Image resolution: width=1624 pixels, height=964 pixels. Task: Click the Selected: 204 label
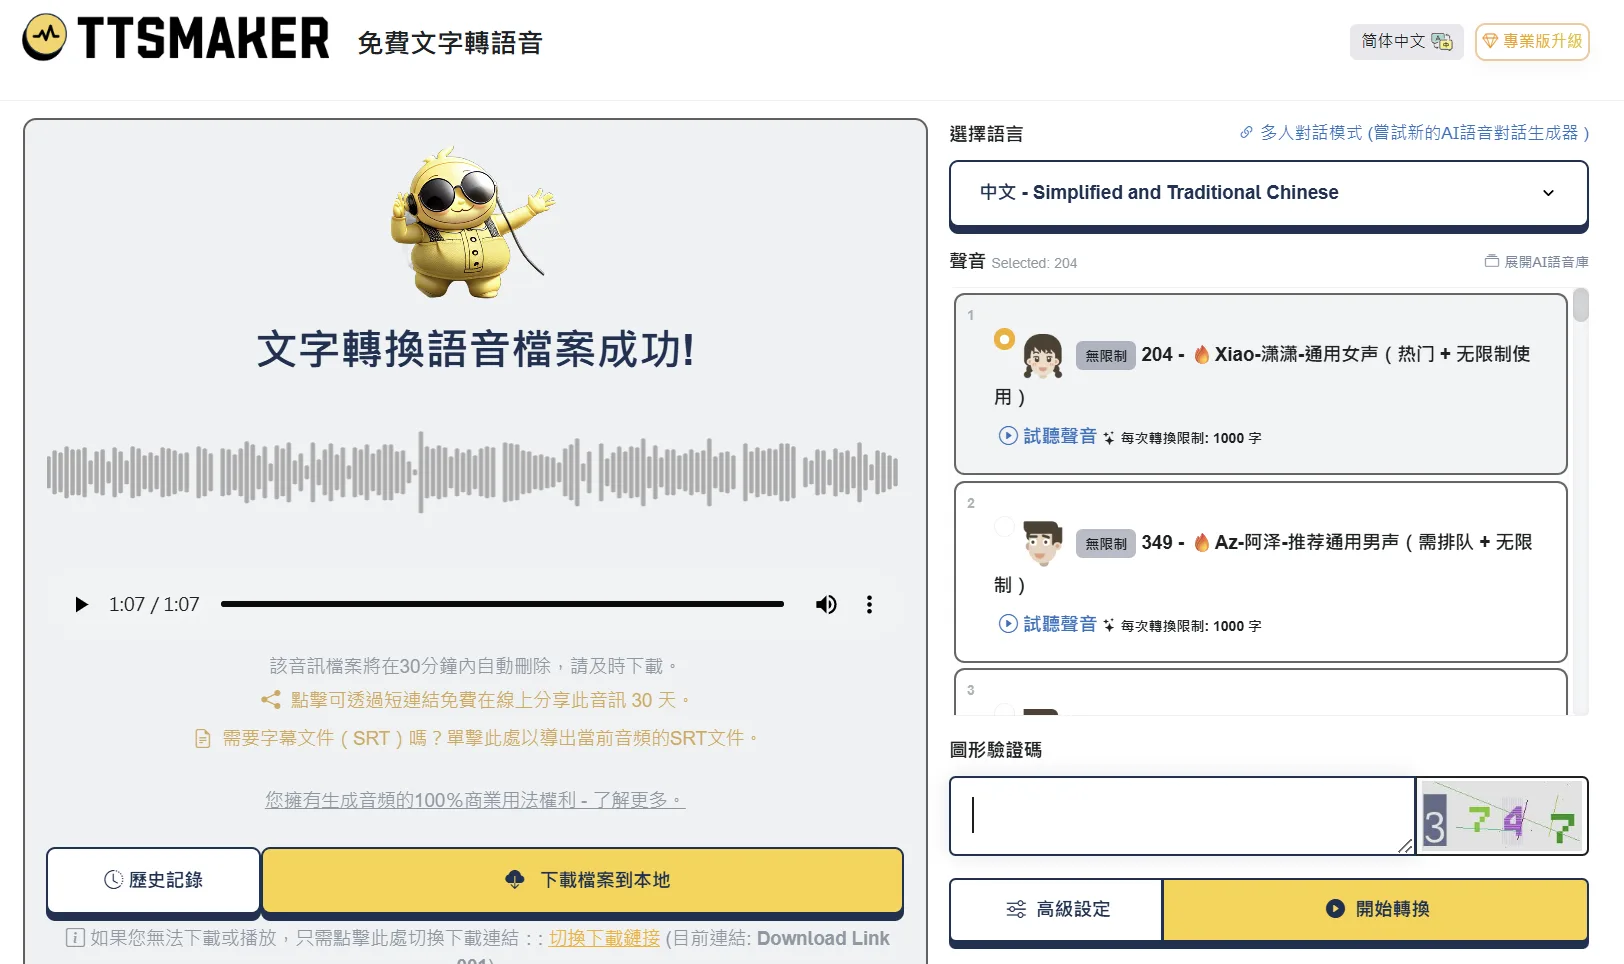1034,263
